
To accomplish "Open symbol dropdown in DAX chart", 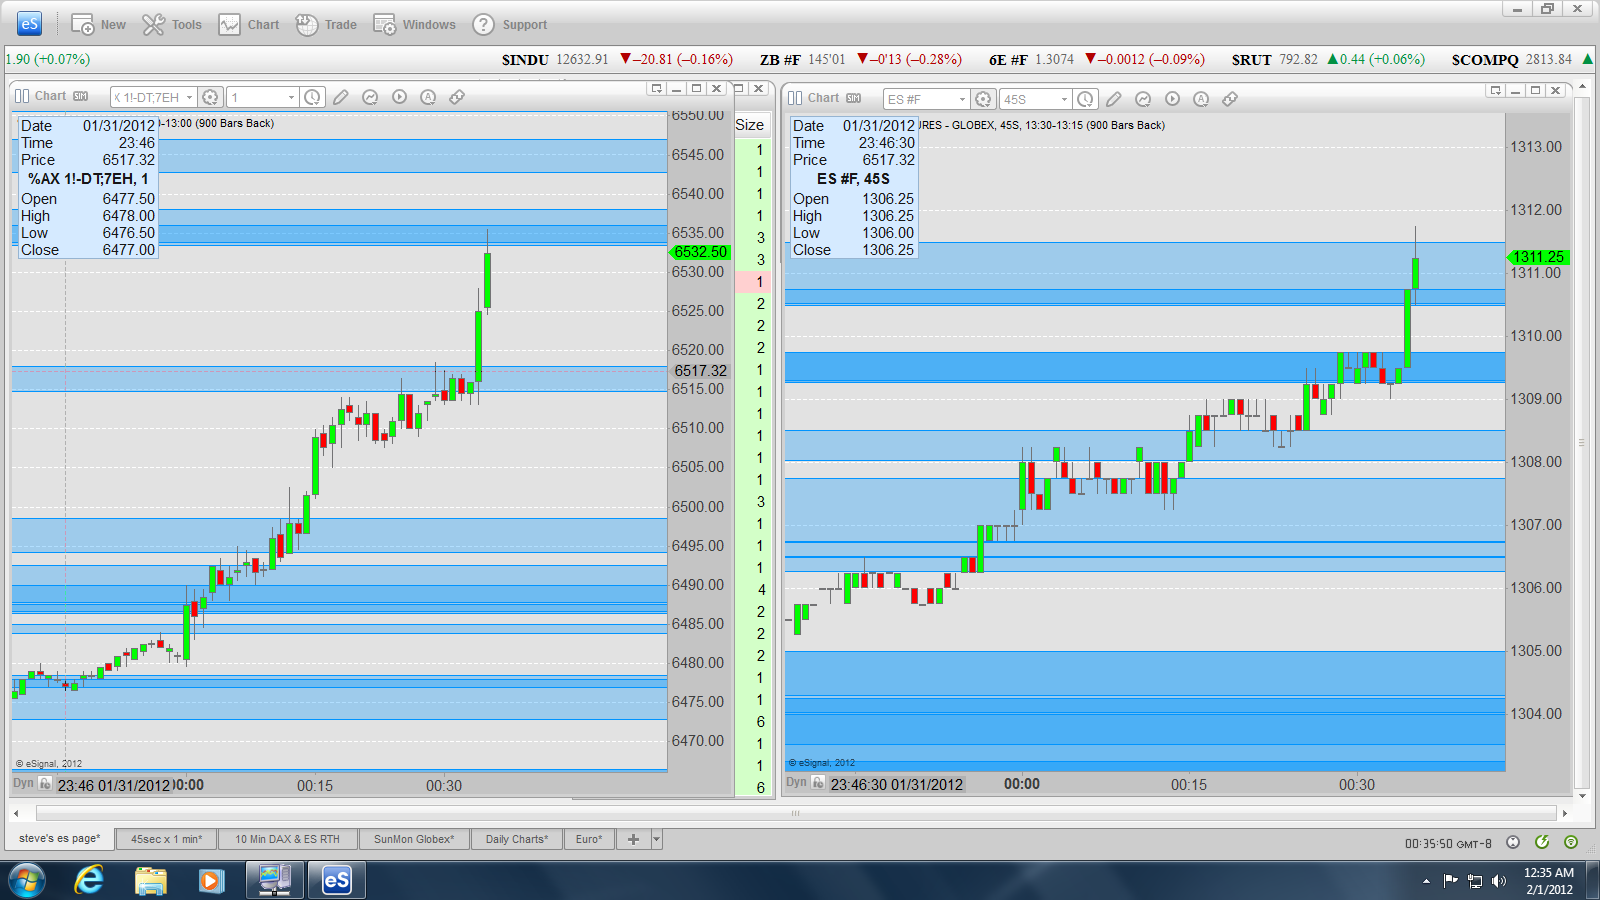I will point(190,97).
